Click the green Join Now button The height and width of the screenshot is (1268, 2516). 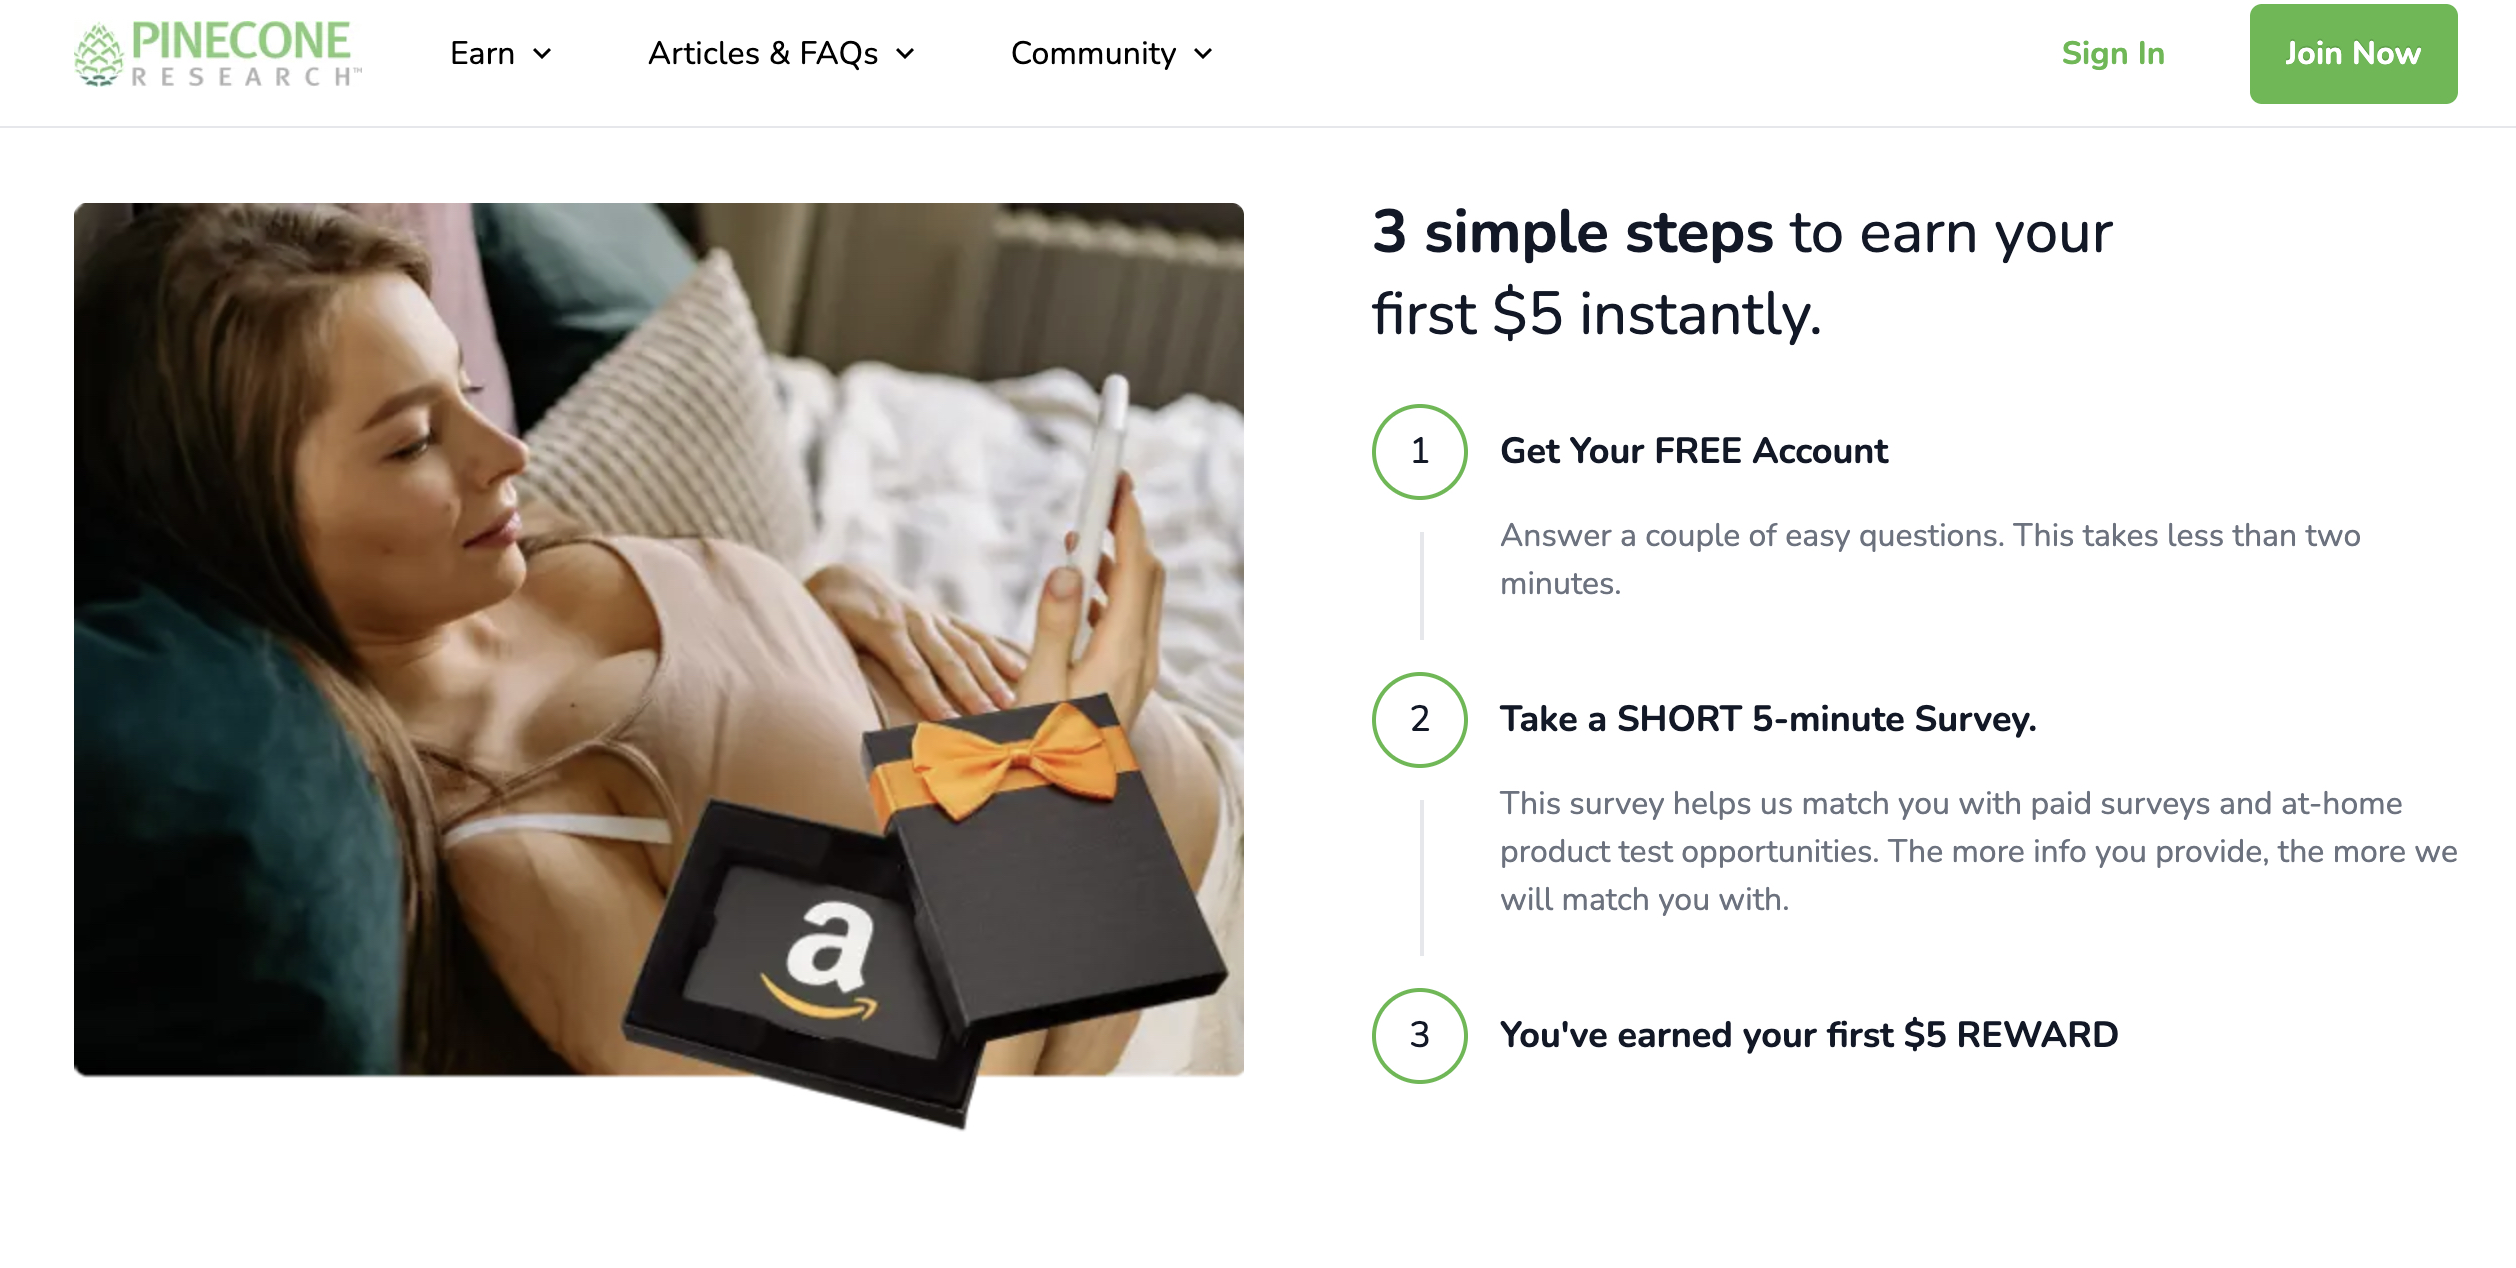[x=2353, y=54]
